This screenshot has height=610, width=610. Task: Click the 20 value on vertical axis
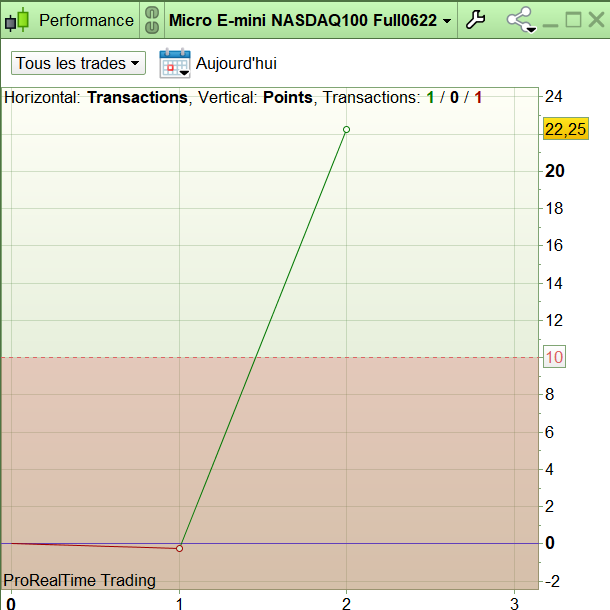tap(554, 171)
